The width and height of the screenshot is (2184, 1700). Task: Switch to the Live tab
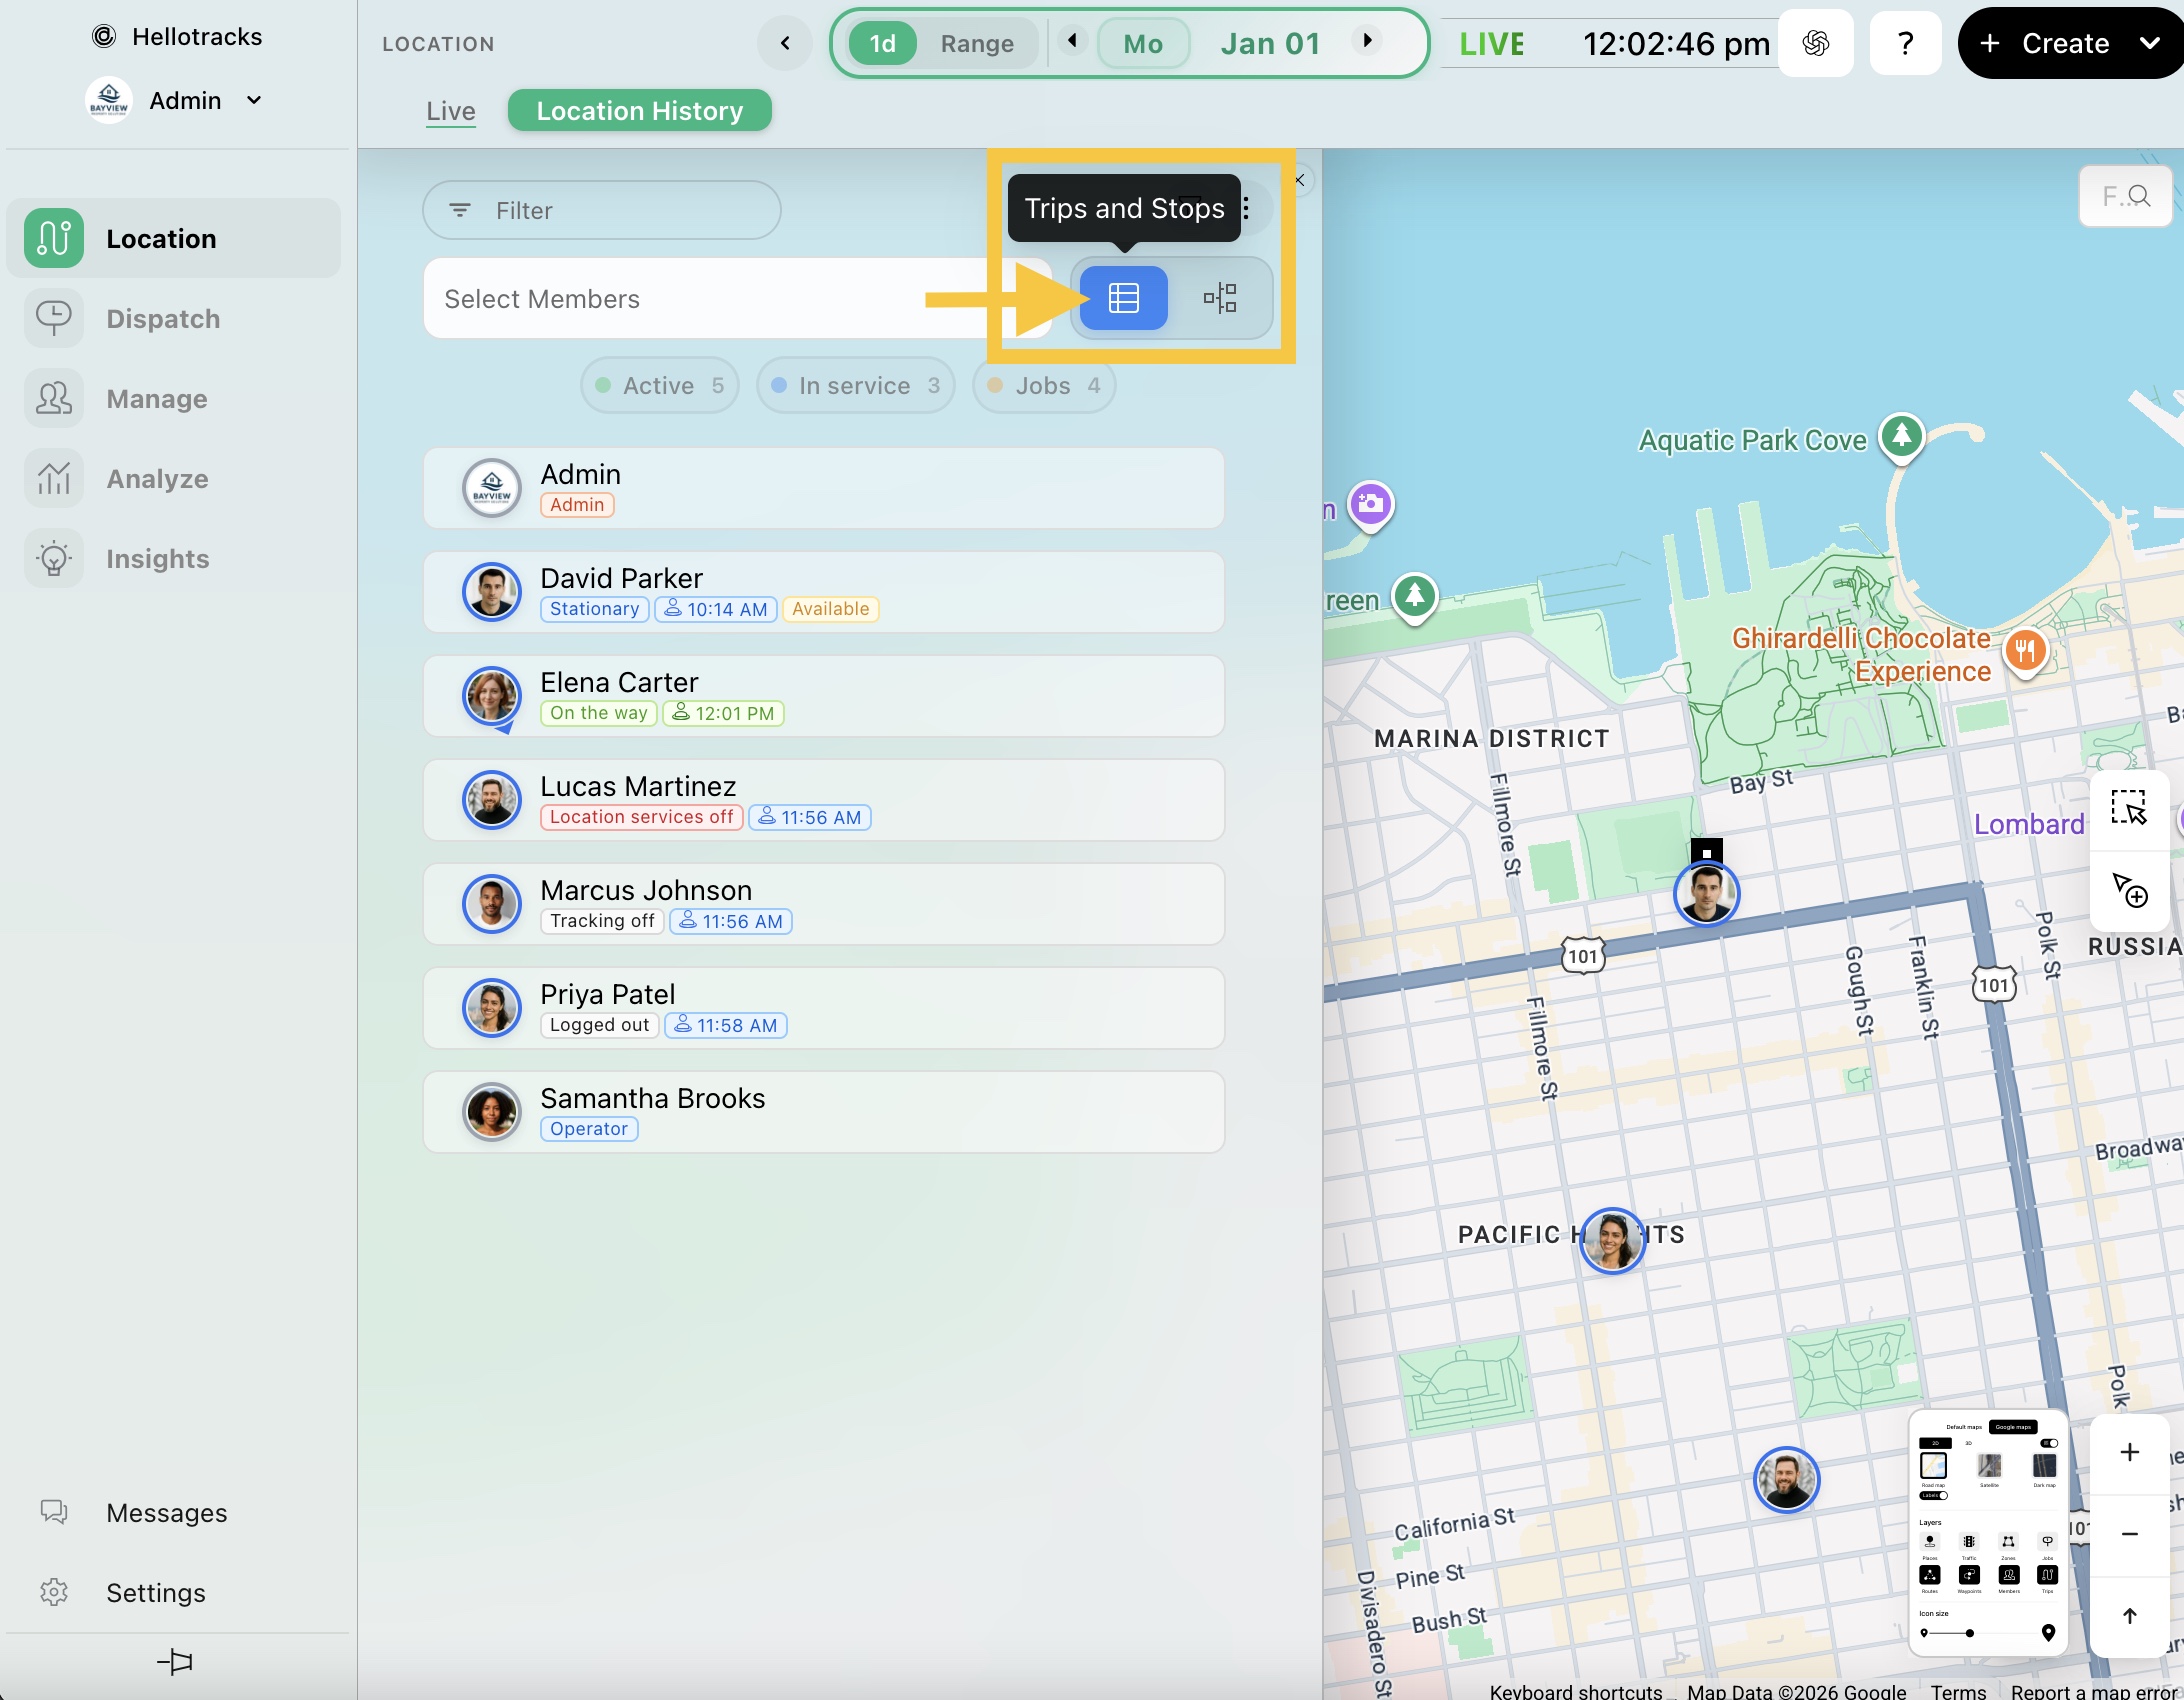tap(450, 111)
